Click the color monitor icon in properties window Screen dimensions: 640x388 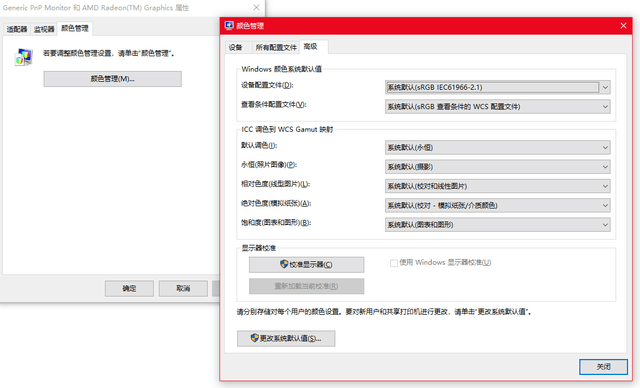23,57
